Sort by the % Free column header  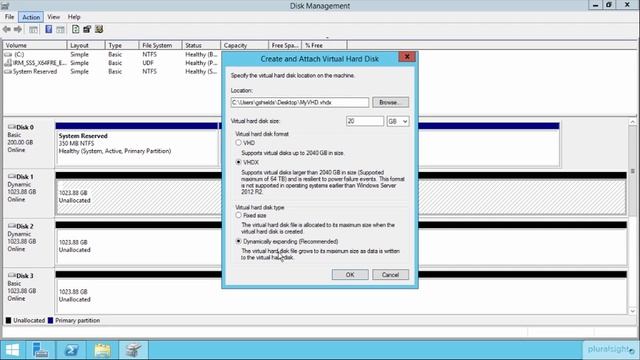coord(324,45)
